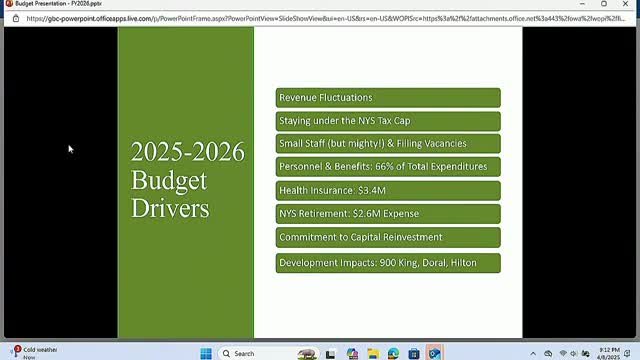
Task: Open File Explorer from the taskbar
Action: click(373, 354)
